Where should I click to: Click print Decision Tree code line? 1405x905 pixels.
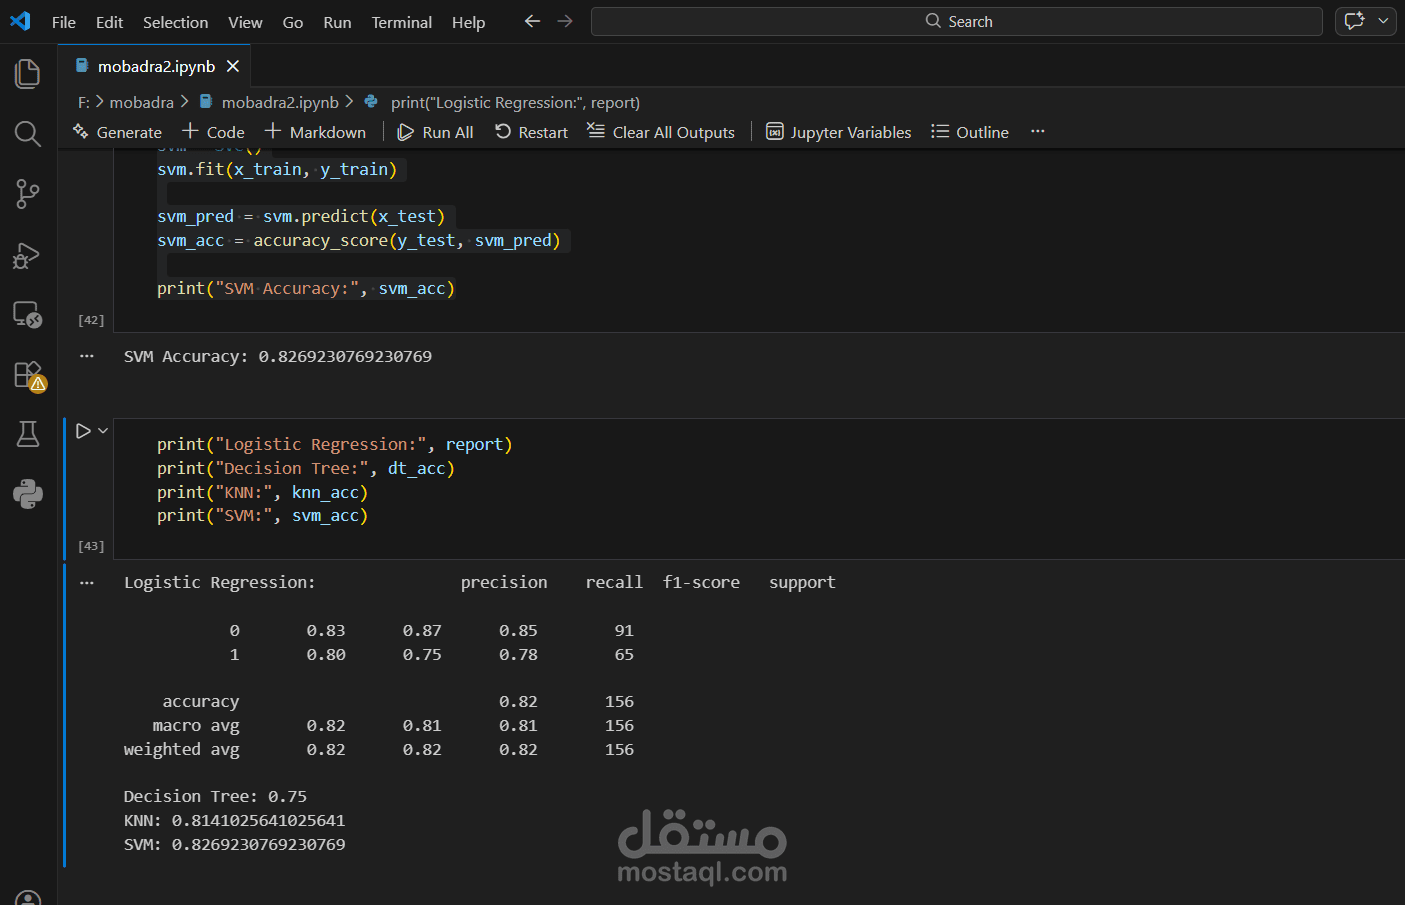point(306,468)
